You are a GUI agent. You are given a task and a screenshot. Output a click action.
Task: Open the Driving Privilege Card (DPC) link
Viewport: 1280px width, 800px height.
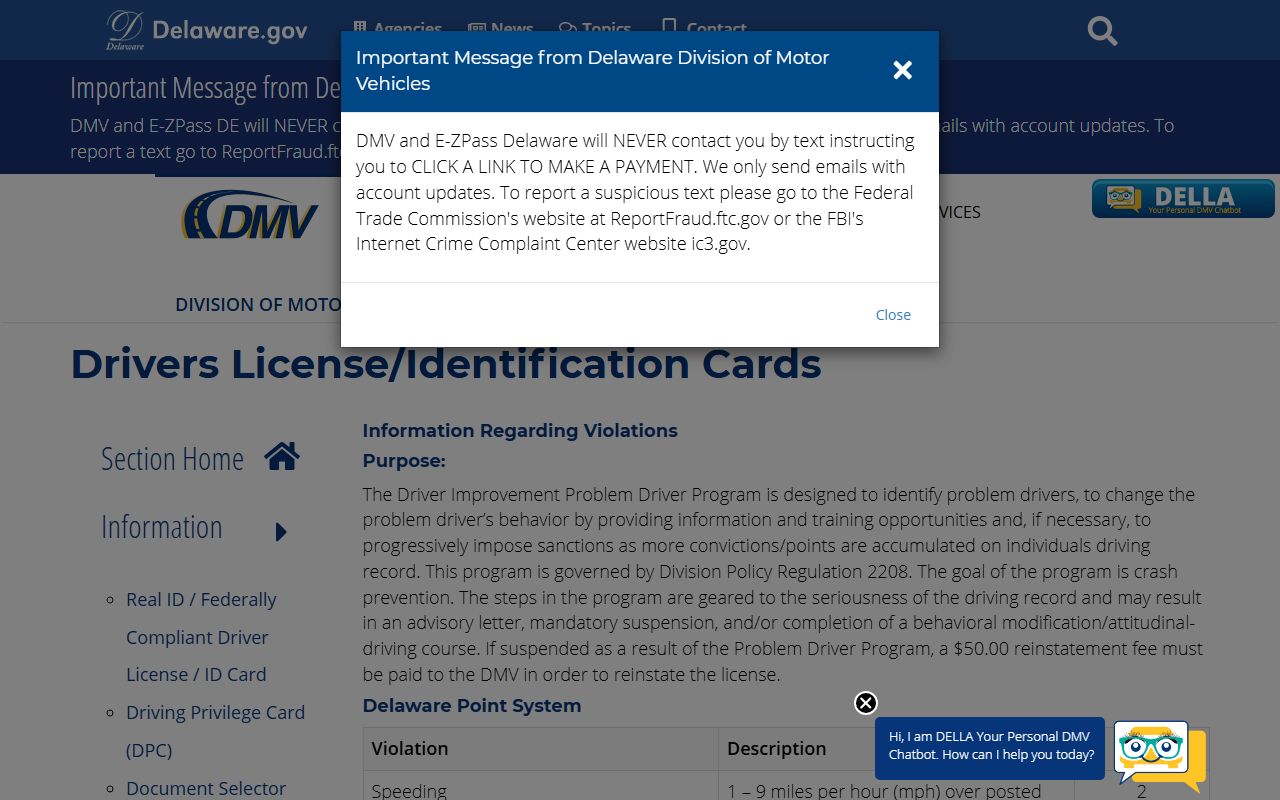[x=215, y=731]
